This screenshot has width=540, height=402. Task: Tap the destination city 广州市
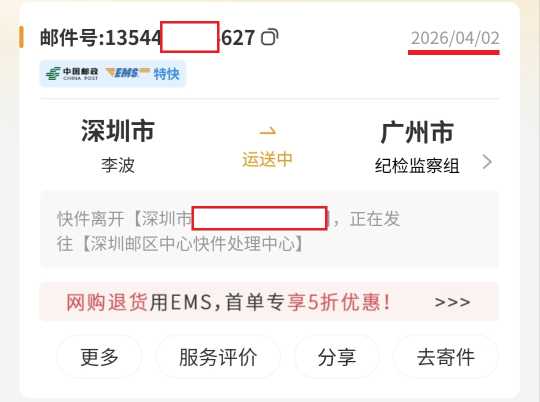(417, 132)
